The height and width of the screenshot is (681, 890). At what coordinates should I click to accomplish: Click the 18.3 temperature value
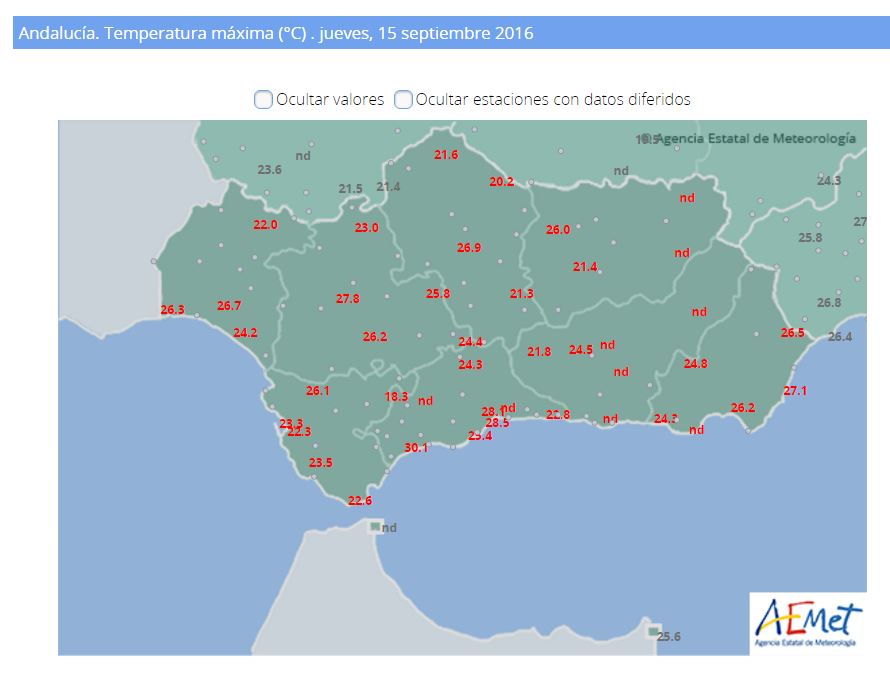[x=397, y=397]
